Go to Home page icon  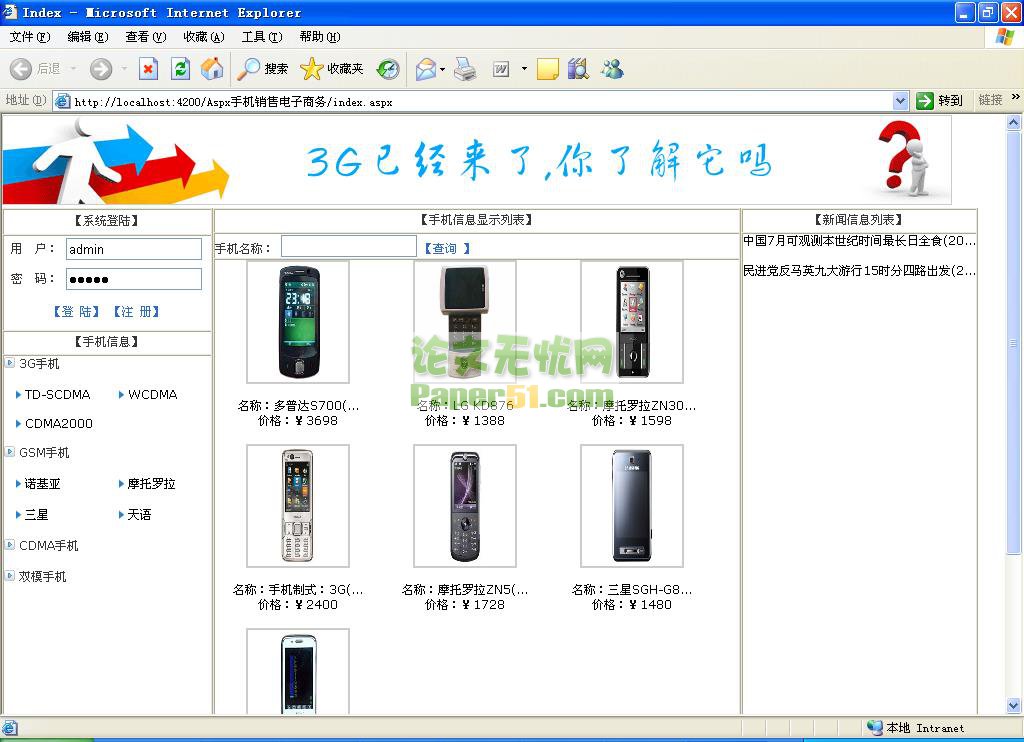point(212,69)
